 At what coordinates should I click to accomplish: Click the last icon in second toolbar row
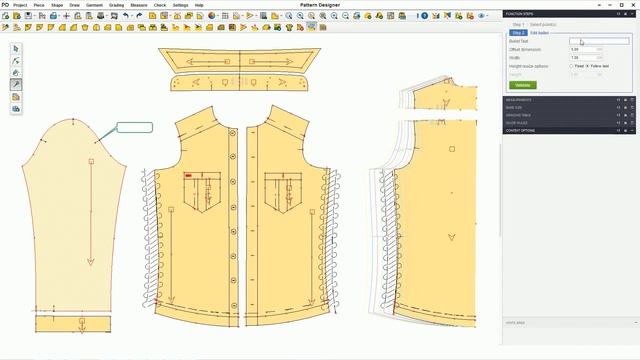pyautogui.click(x=323, y=27)
